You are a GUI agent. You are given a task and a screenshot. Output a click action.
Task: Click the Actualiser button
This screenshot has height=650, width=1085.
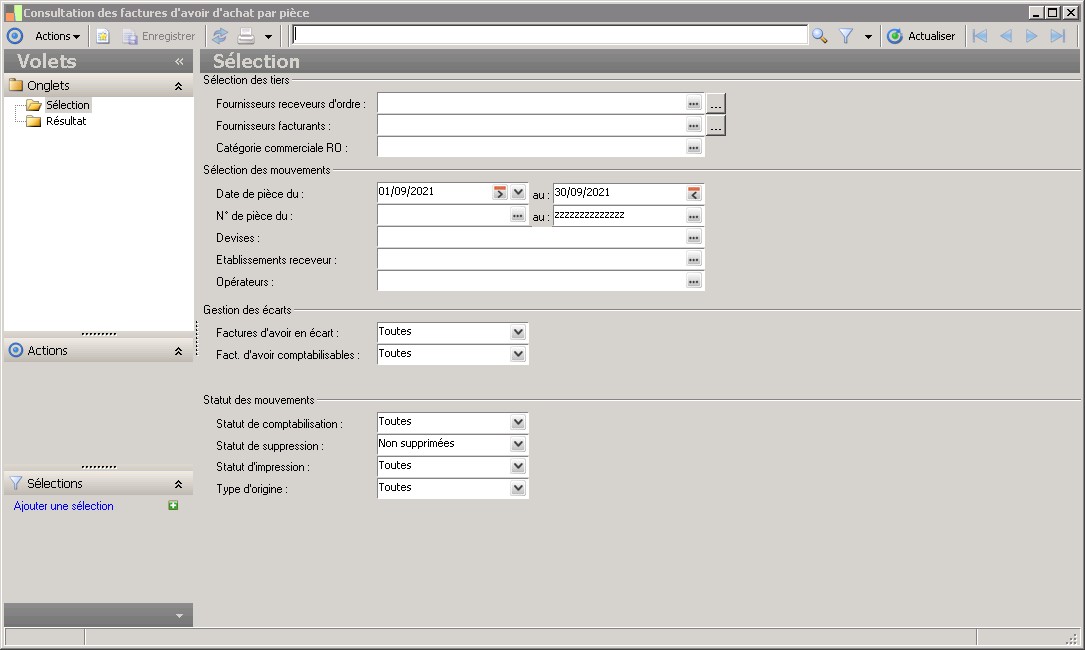[921, 36]
